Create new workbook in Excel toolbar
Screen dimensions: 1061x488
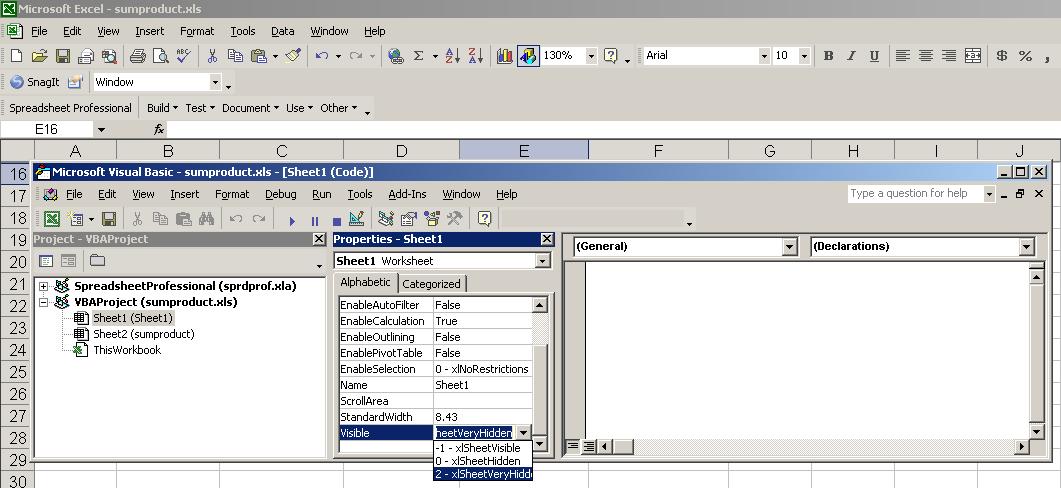[x=16, y=56]
